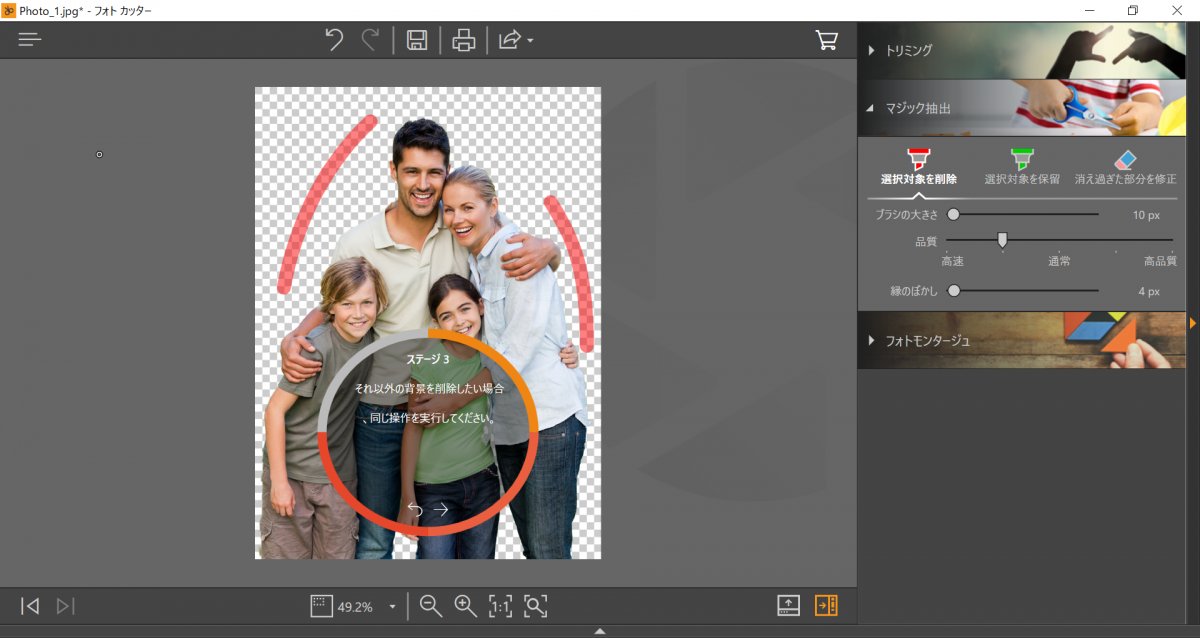Click the zoom out magnifier
Image resolution: width=1200 pixels, height=638 pixels.
[x=431, y=605]
